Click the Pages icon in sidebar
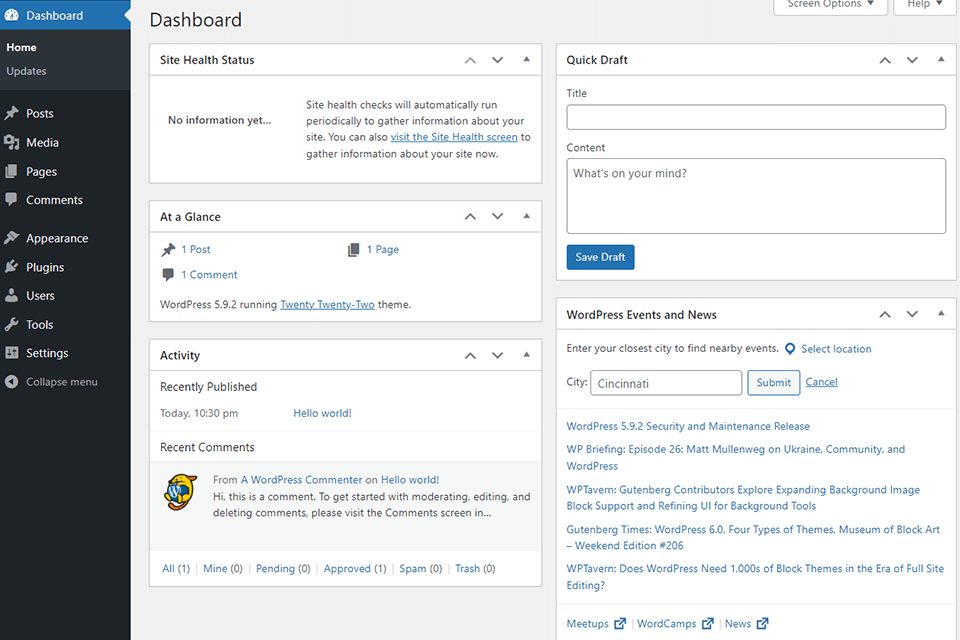Screen dimensions: 960x640 coord(12,172)
